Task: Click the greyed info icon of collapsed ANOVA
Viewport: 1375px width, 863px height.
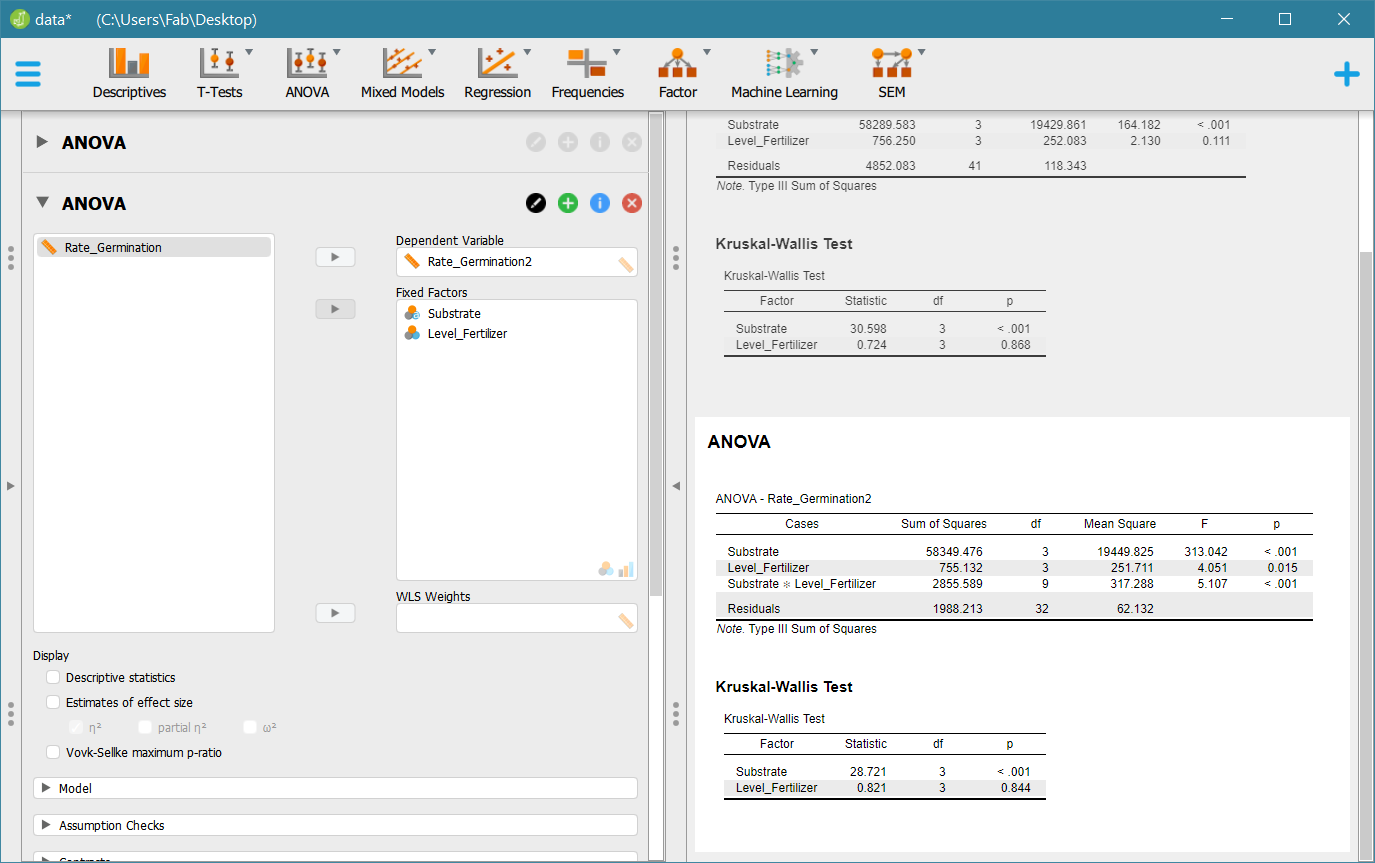Action: 600,142
